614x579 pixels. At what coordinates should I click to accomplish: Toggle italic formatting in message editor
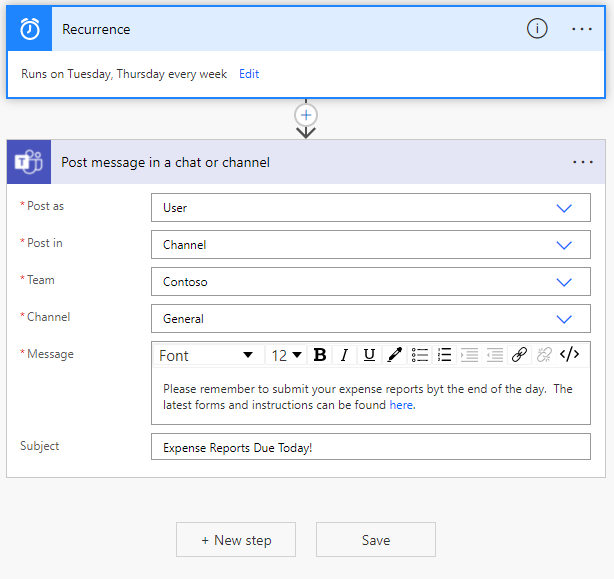click(344, 355)
